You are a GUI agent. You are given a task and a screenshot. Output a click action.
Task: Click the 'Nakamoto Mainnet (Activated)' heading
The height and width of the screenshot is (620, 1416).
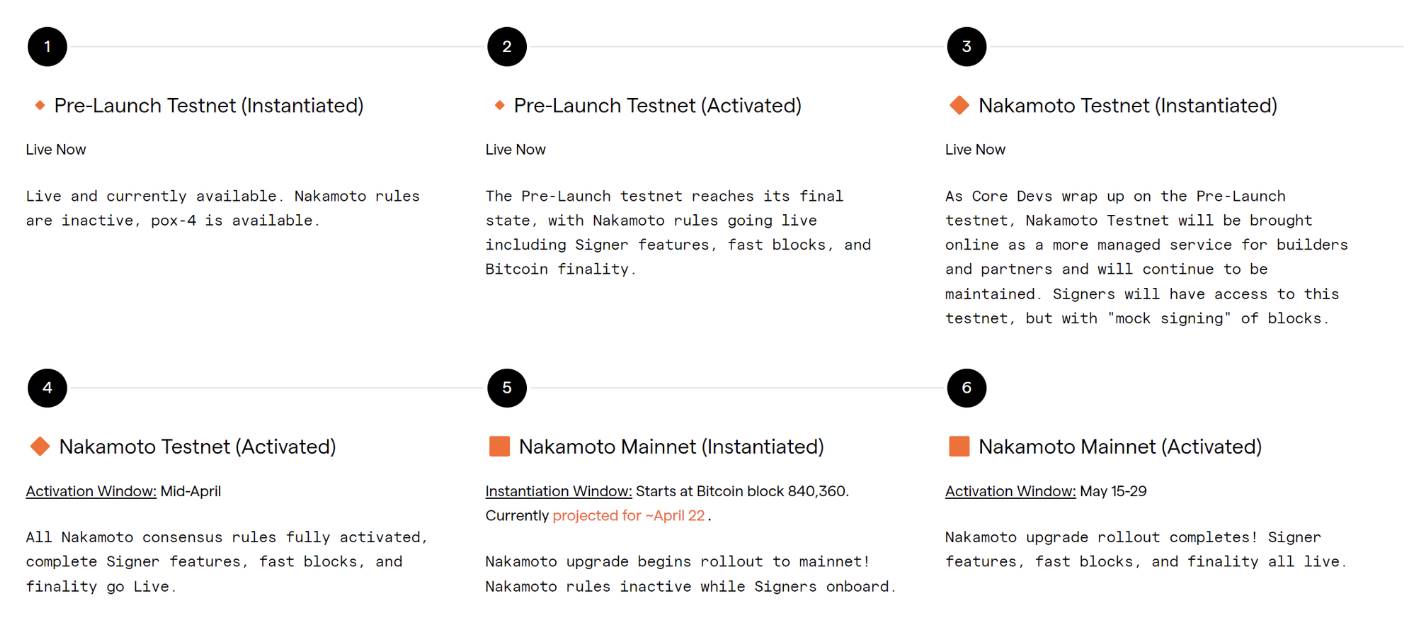click(x=1119, y=447)
